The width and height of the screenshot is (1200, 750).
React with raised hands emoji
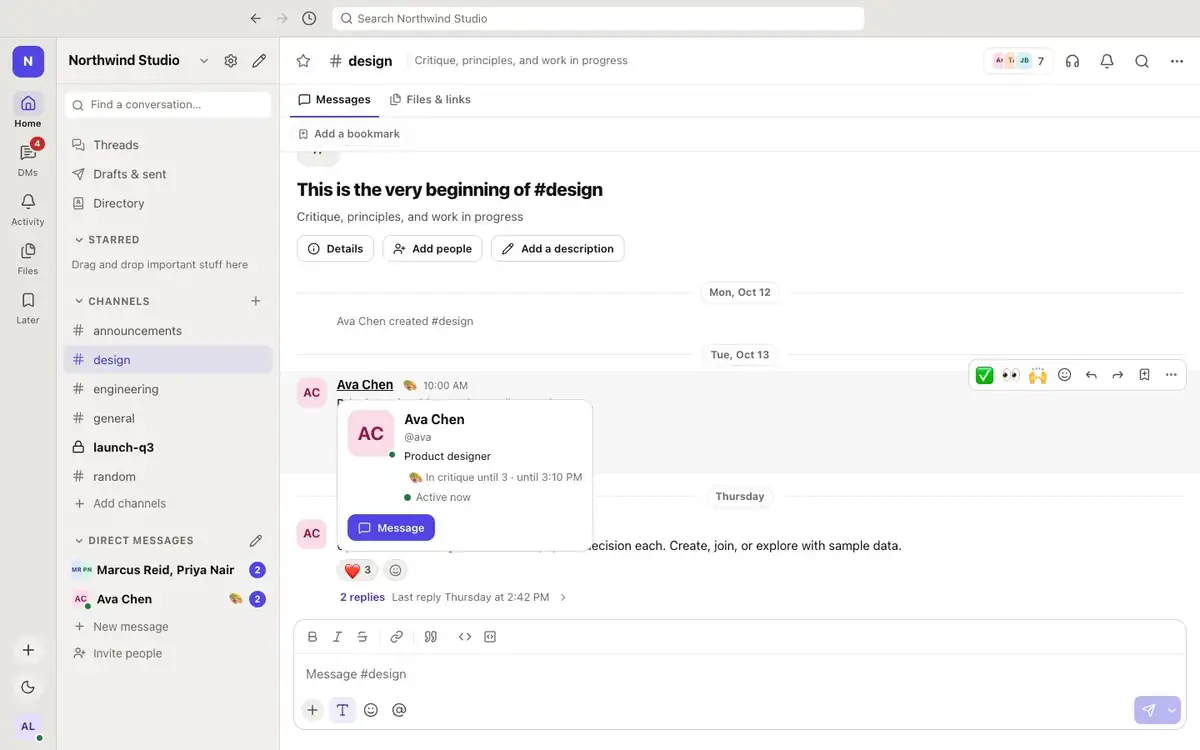[1038, 375]
